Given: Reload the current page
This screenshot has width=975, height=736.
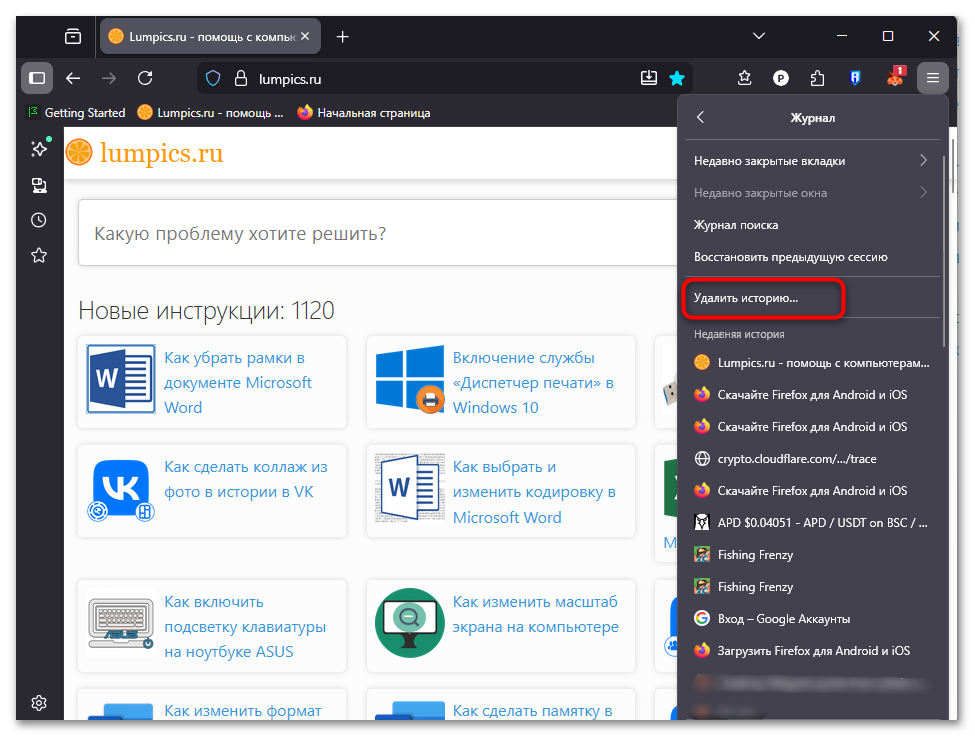Looking at the screenshot, I should [x=145, y=78].
